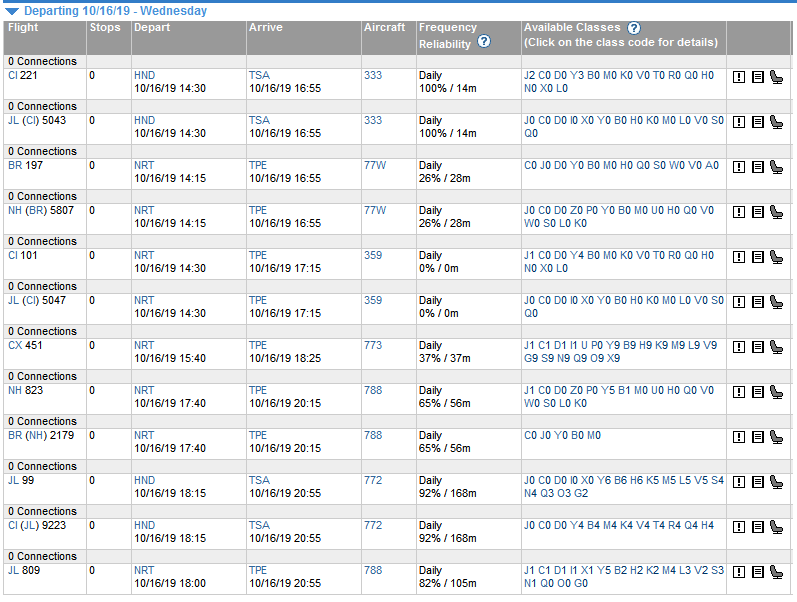The width and height of the screenshot is (797, 602).
Task: Open flight CX 451 link
Action: click(x=25, y=345)
